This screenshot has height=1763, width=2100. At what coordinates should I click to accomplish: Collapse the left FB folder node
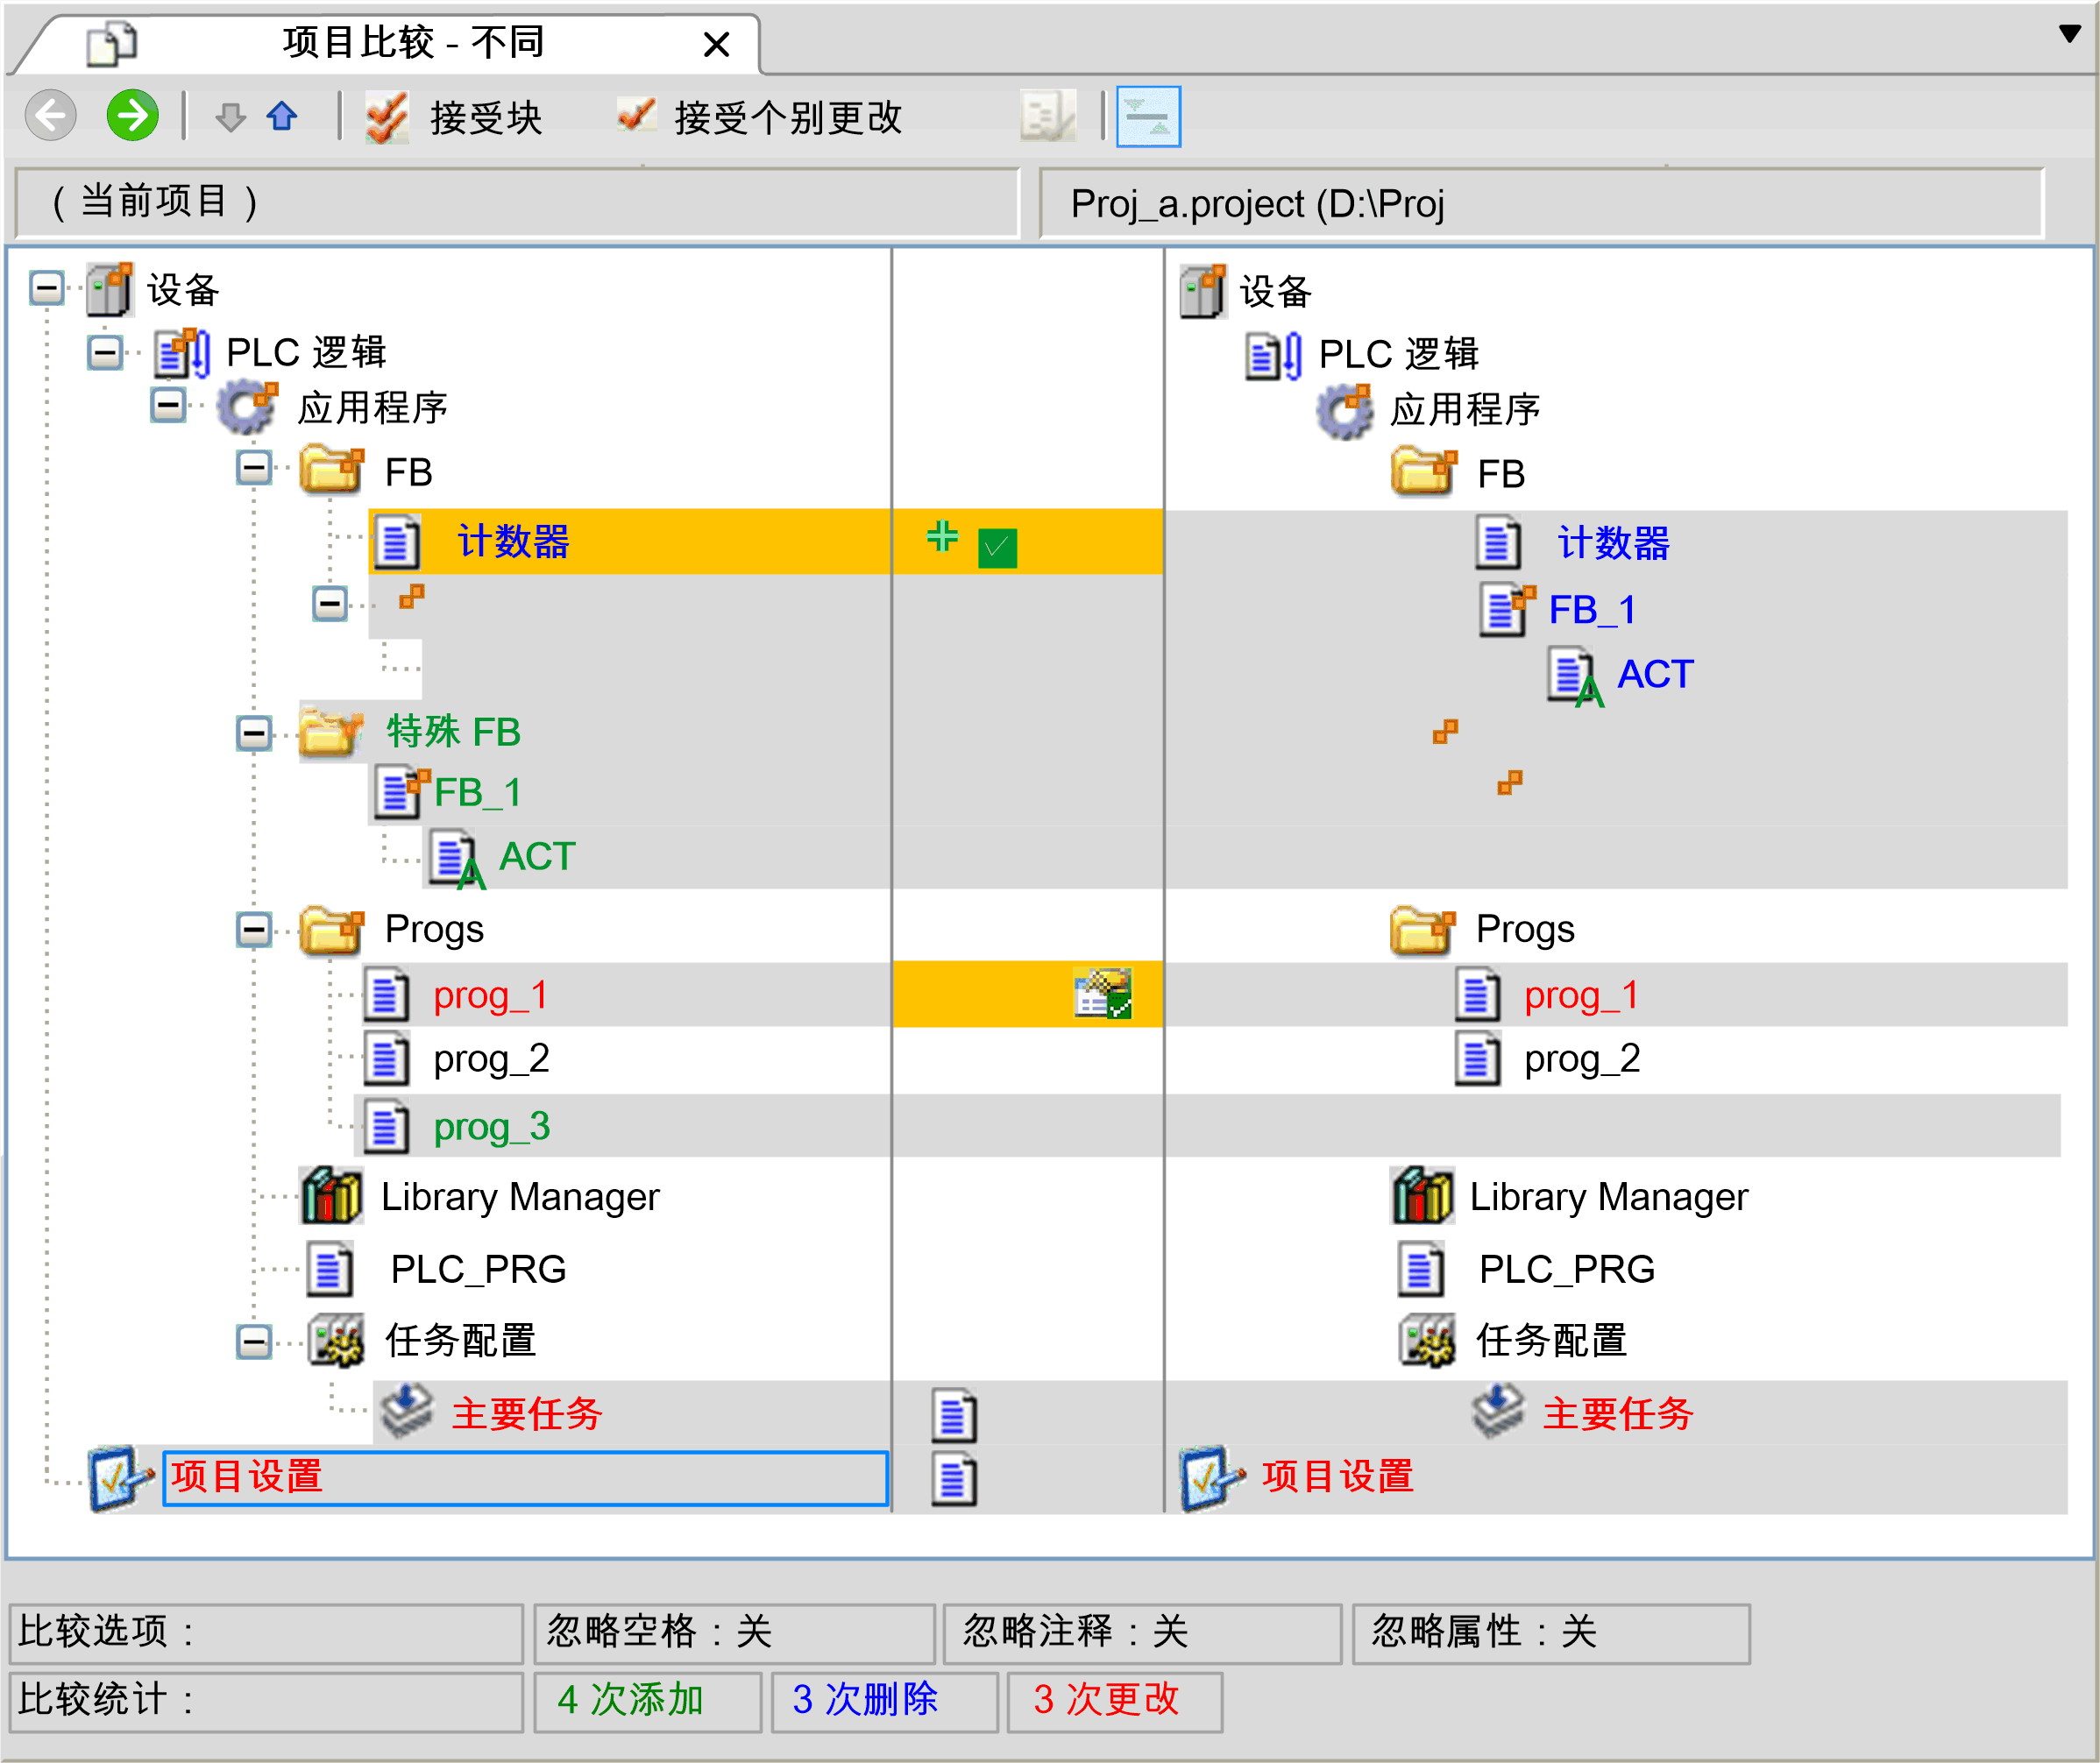(254, 467)
